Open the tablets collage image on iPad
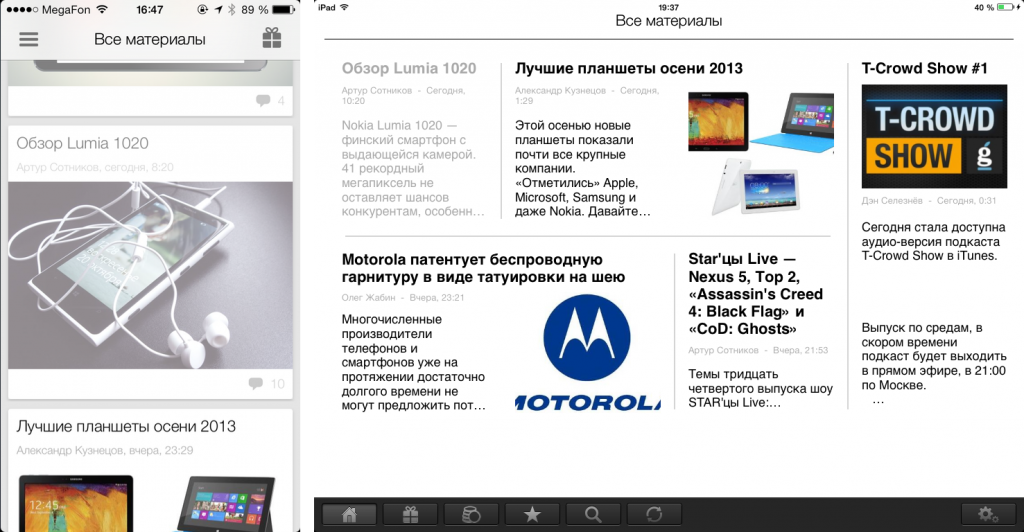The width and height of the screenshot is (1024, 532). click(x=761, y=153)
